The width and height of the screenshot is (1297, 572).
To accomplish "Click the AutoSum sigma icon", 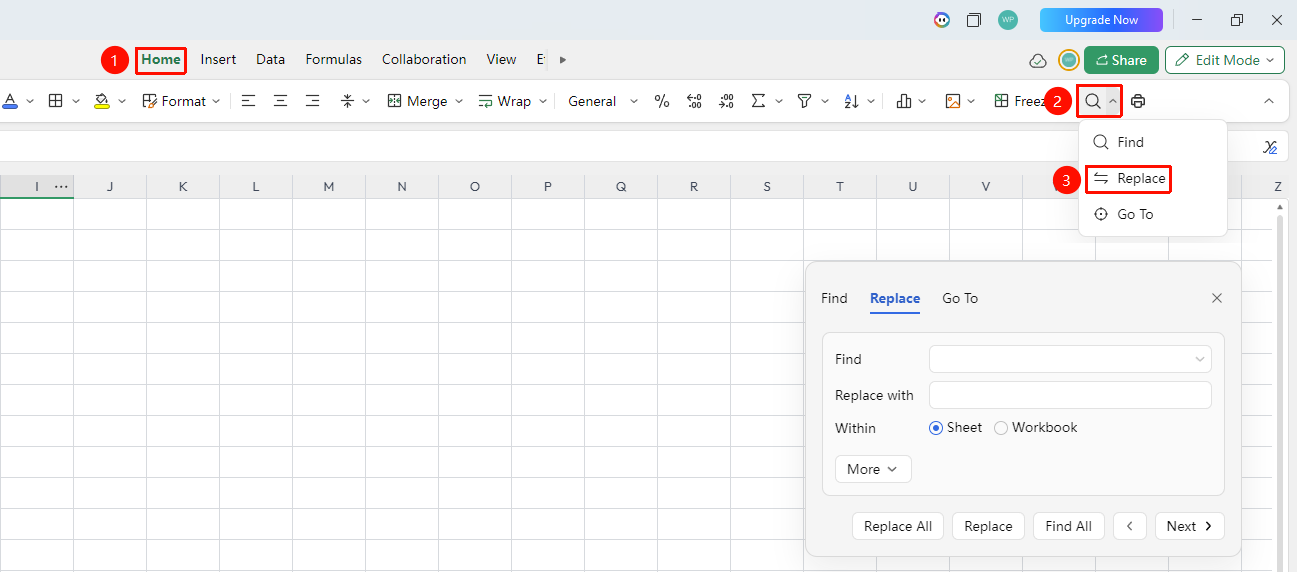I will 758,101.
